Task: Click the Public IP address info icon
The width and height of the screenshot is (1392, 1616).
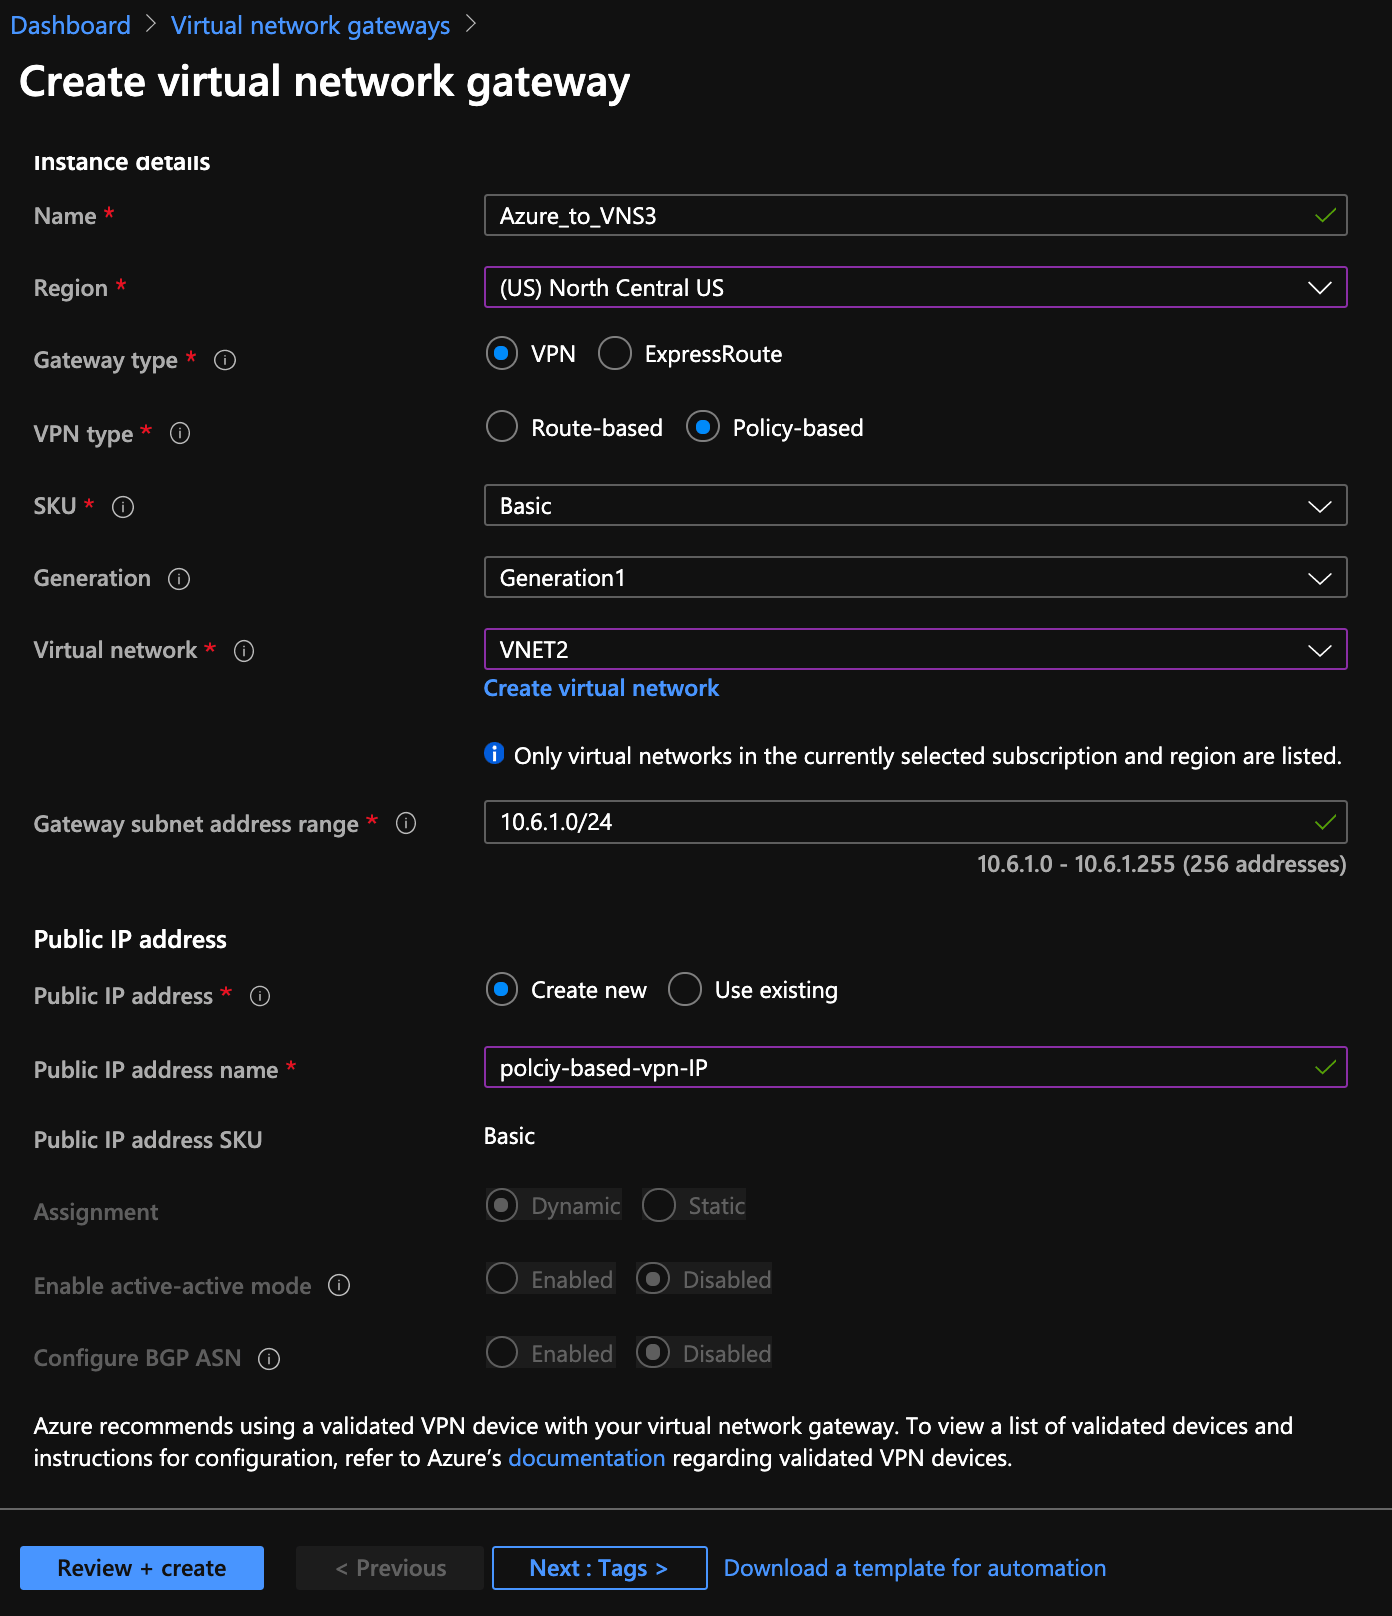Action: [x=260, y=996]
